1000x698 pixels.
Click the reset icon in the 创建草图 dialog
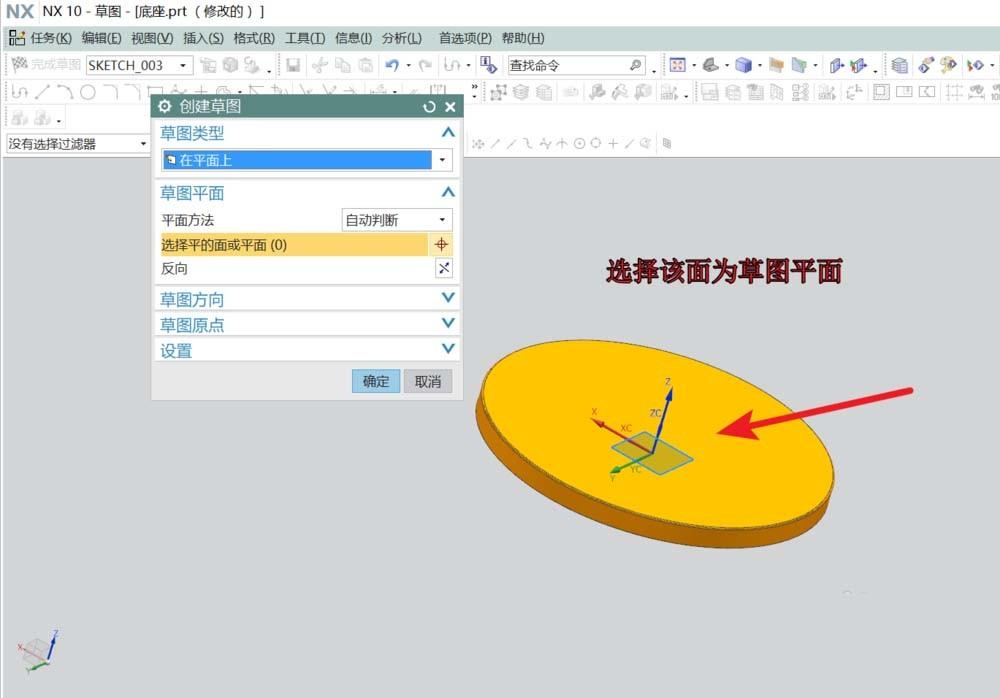430,106
